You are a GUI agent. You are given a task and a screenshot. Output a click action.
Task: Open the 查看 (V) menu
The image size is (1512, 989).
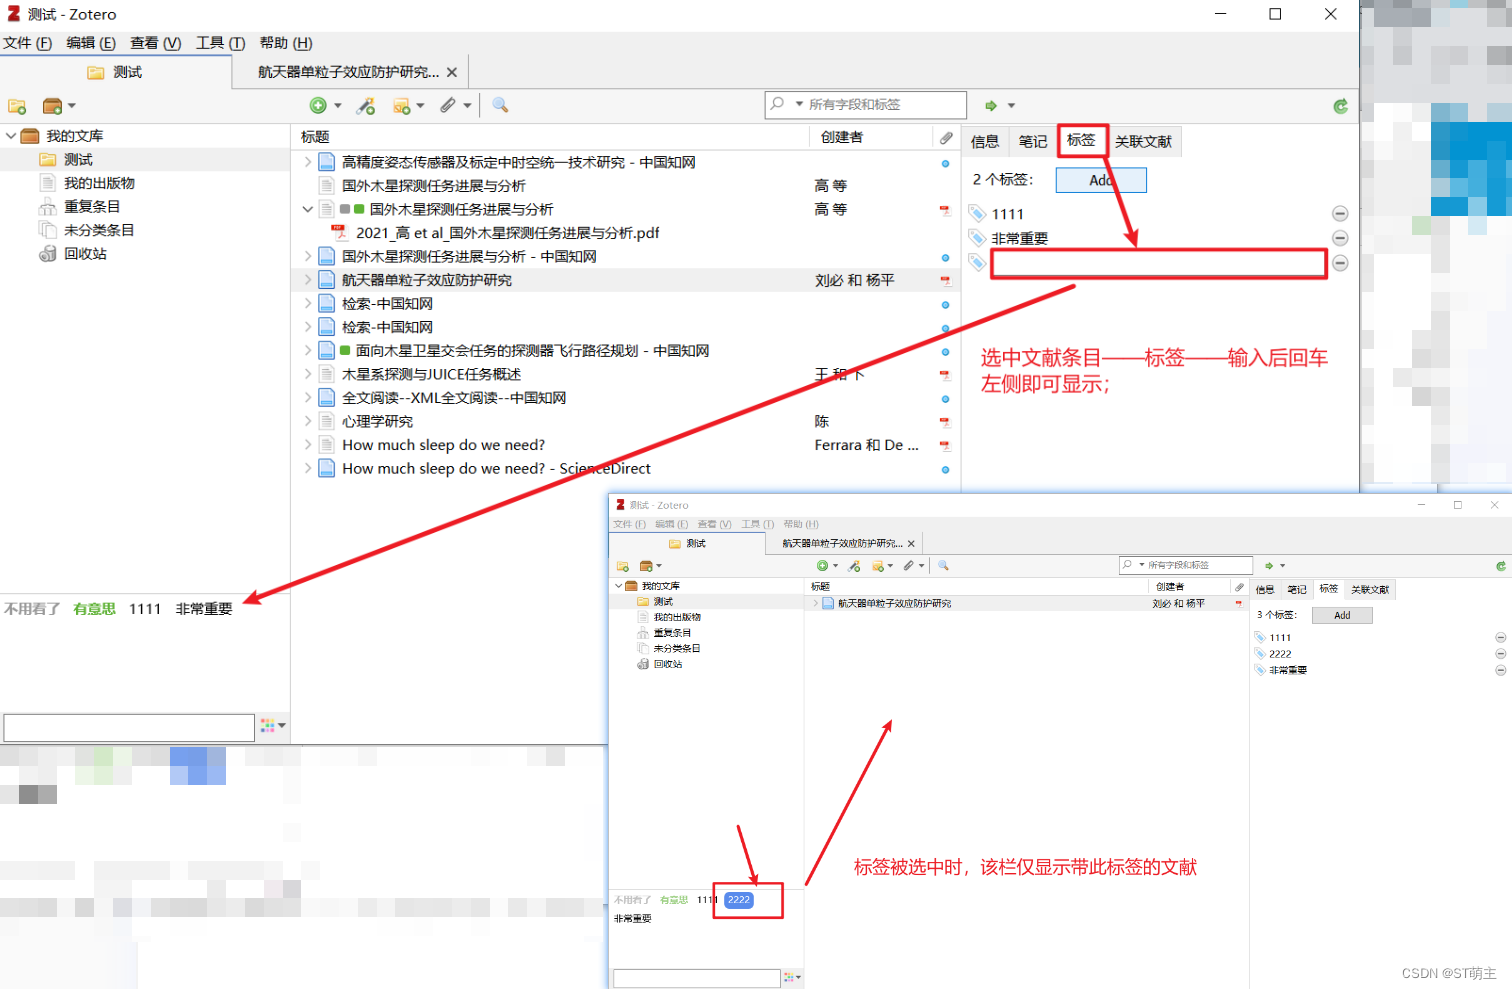click(x=156, y=43)
